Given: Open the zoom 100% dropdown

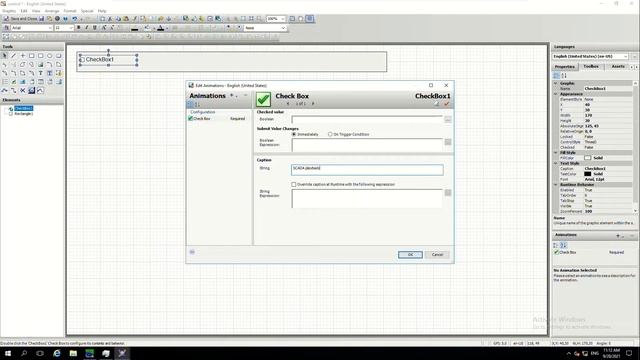Looking at the screenshot, I should (282, 19).
